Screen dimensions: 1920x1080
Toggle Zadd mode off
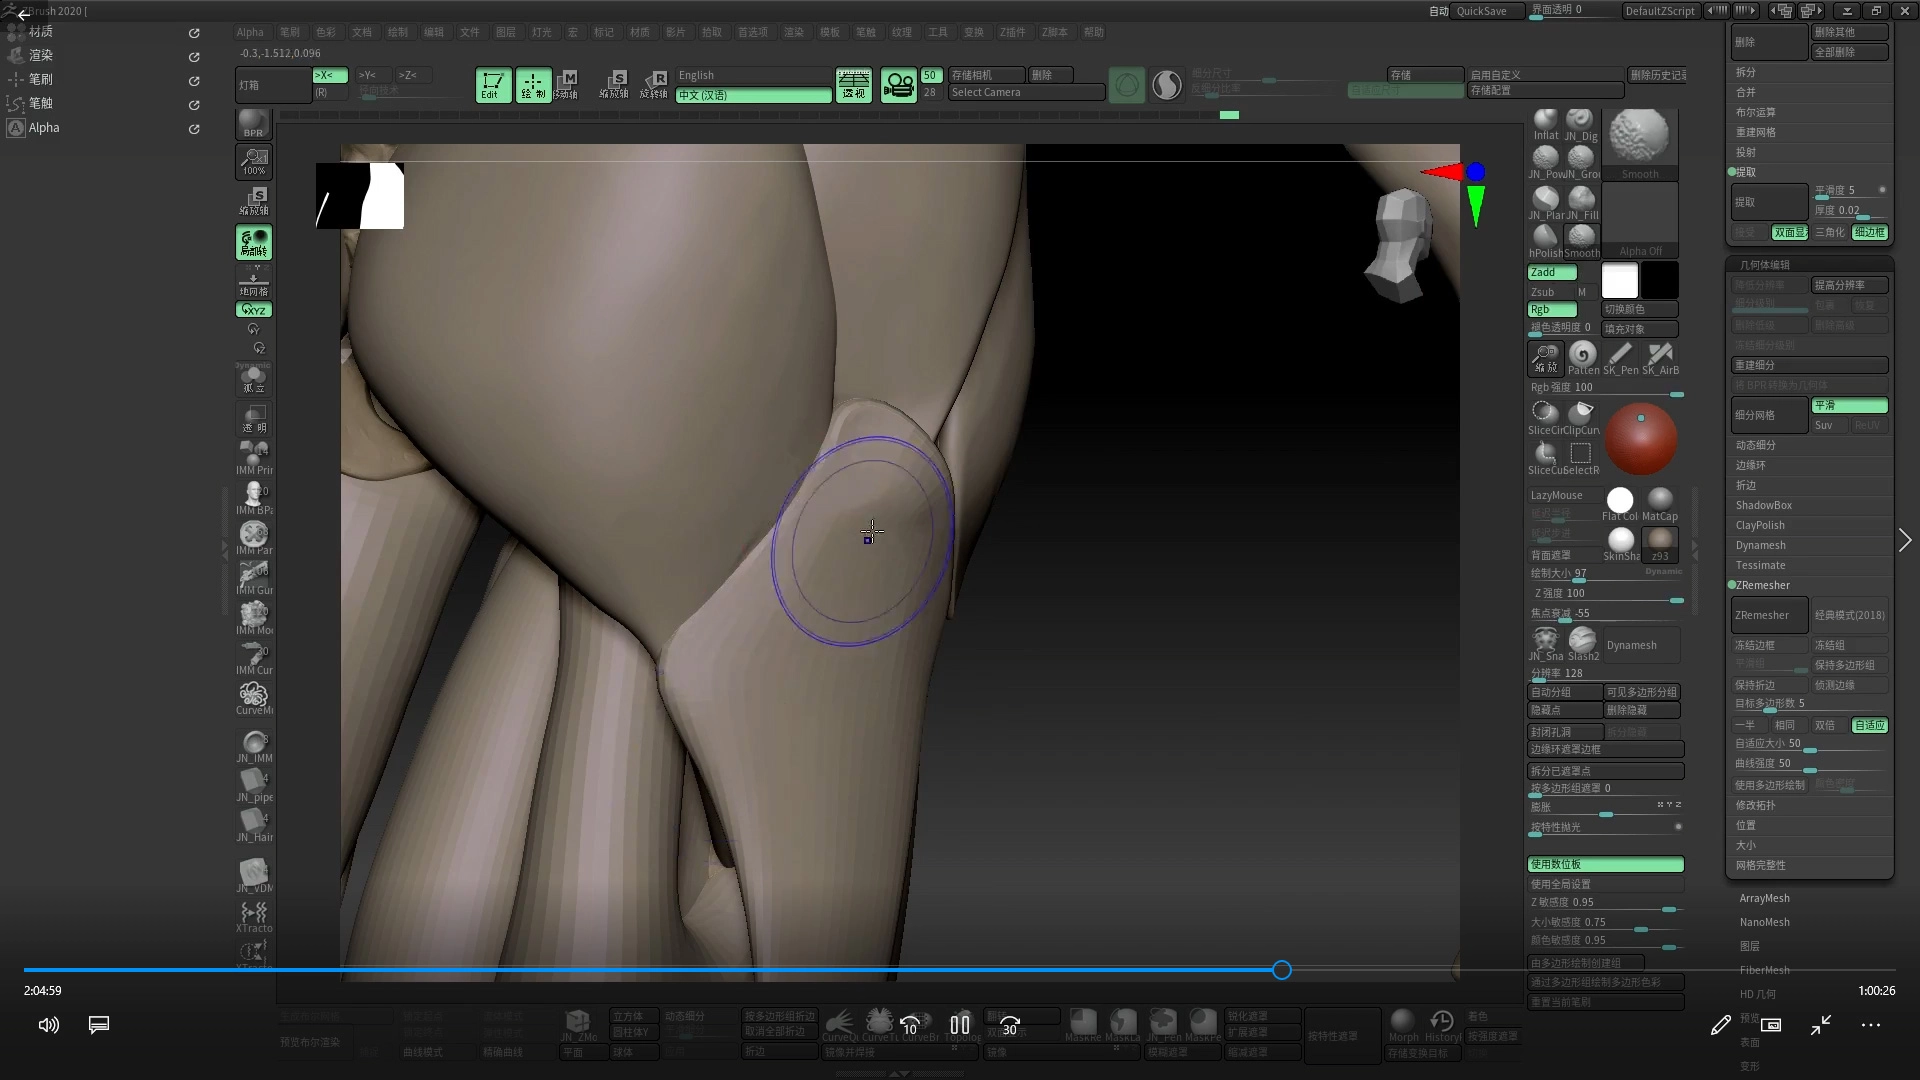pos(1552,272)
